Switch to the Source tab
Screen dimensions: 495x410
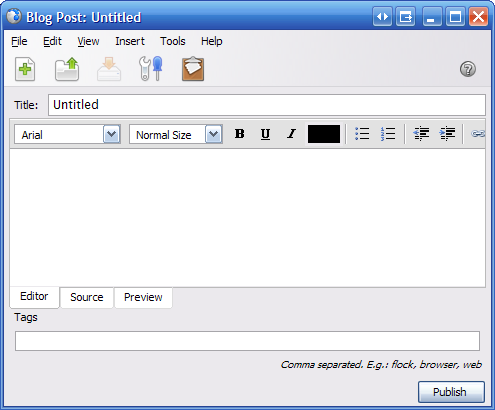pos(87,297)
